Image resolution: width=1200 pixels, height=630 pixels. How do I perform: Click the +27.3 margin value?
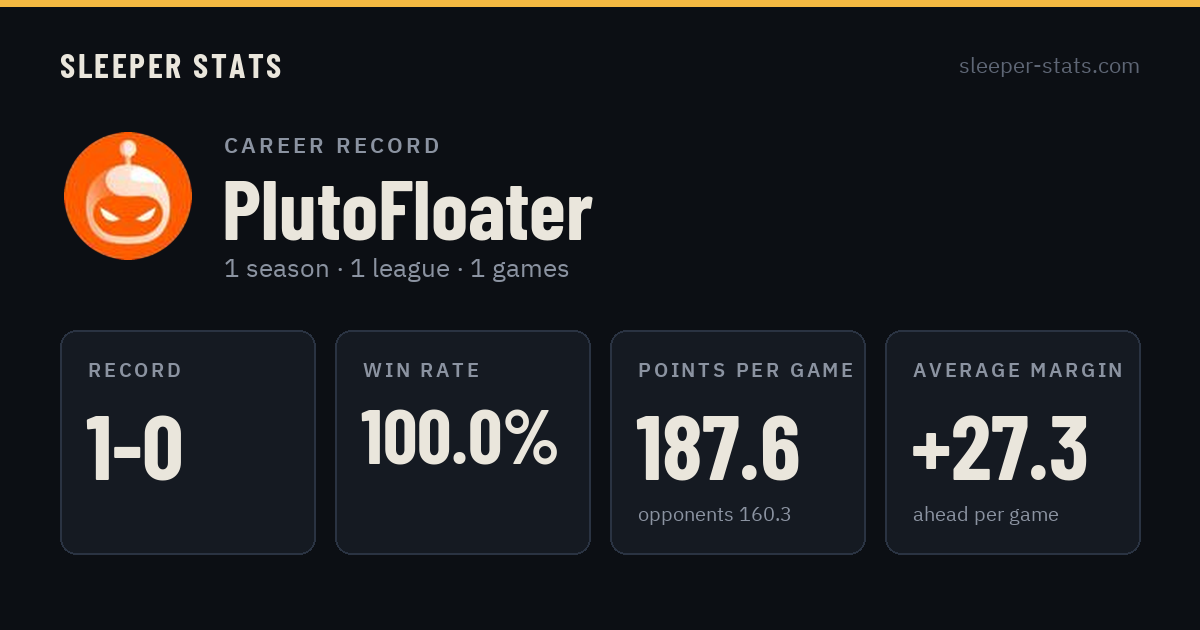1000,448
